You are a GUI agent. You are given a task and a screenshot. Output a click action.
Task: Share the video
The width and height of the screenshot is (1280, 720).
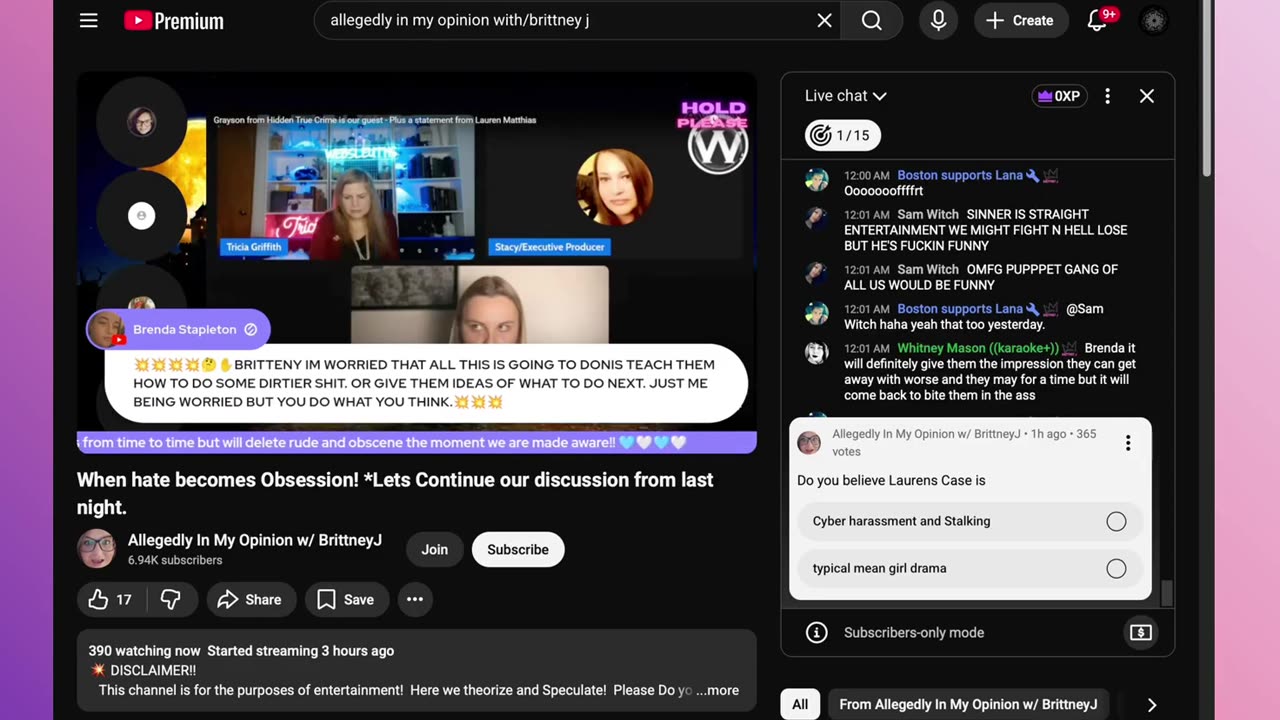click(251, 599)
